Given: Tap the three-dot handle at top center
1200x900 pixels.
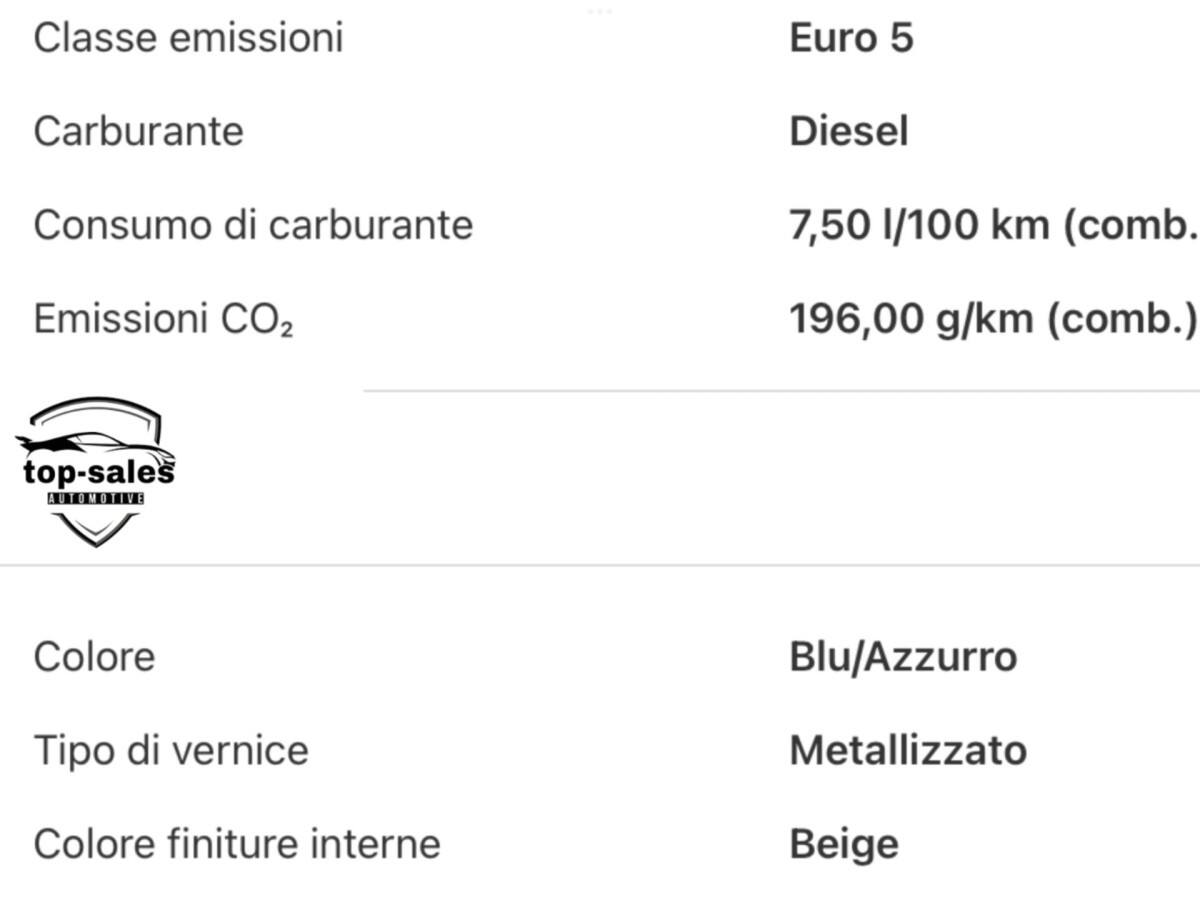Looking at the screenshot, I should pos(600,11).
